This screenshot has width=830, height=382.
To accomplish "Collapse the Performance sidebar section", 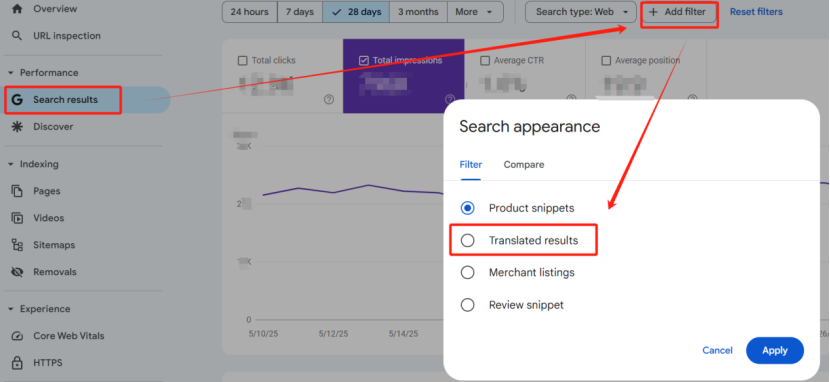I will pyautogui.click(x=11, y=73).
